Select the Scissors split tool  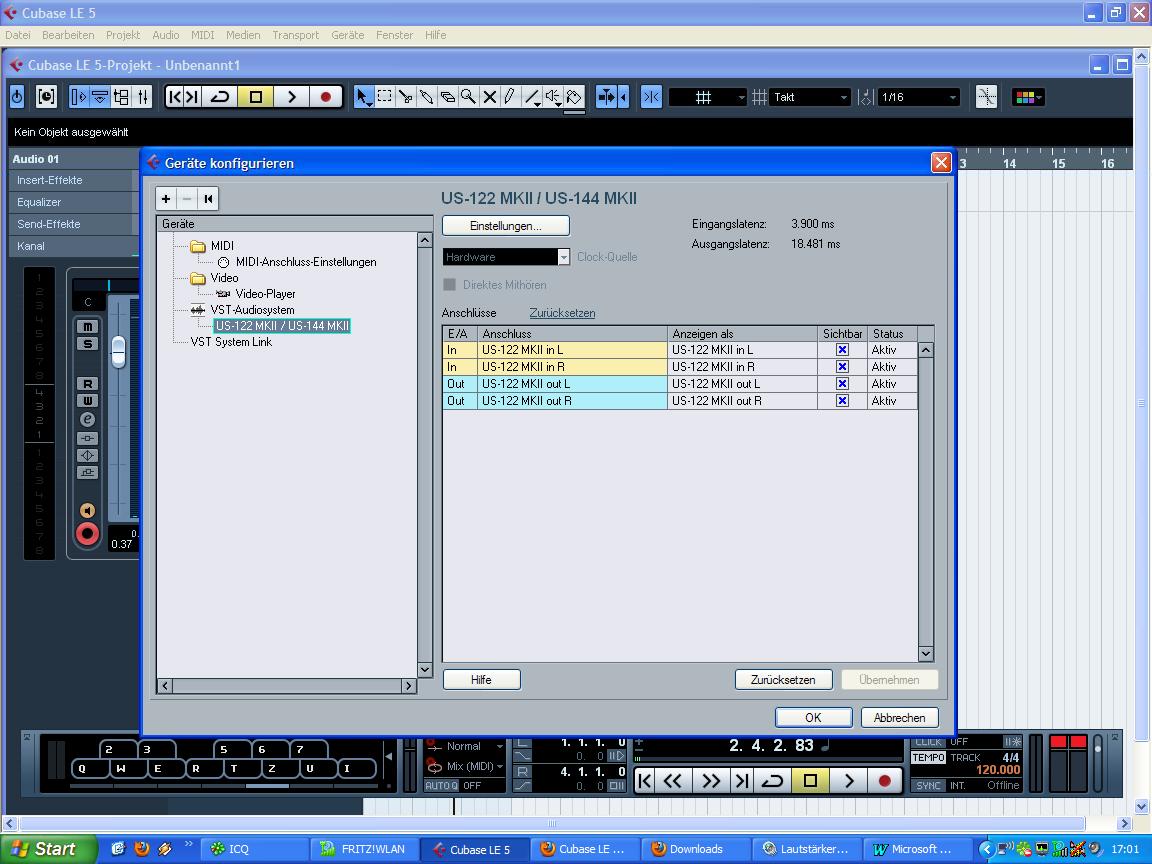point(405,97)
